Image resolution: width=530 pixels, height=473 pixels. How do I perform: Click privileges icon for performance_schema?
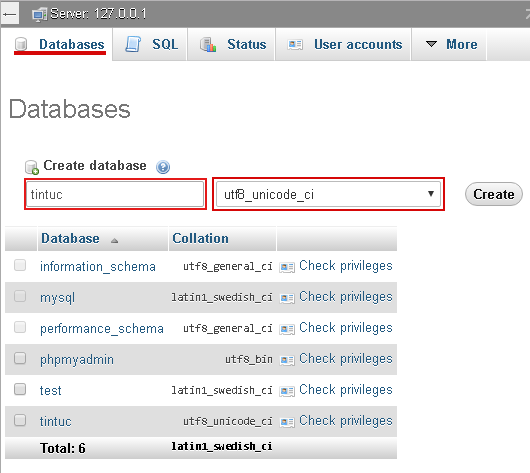(287, 329)
